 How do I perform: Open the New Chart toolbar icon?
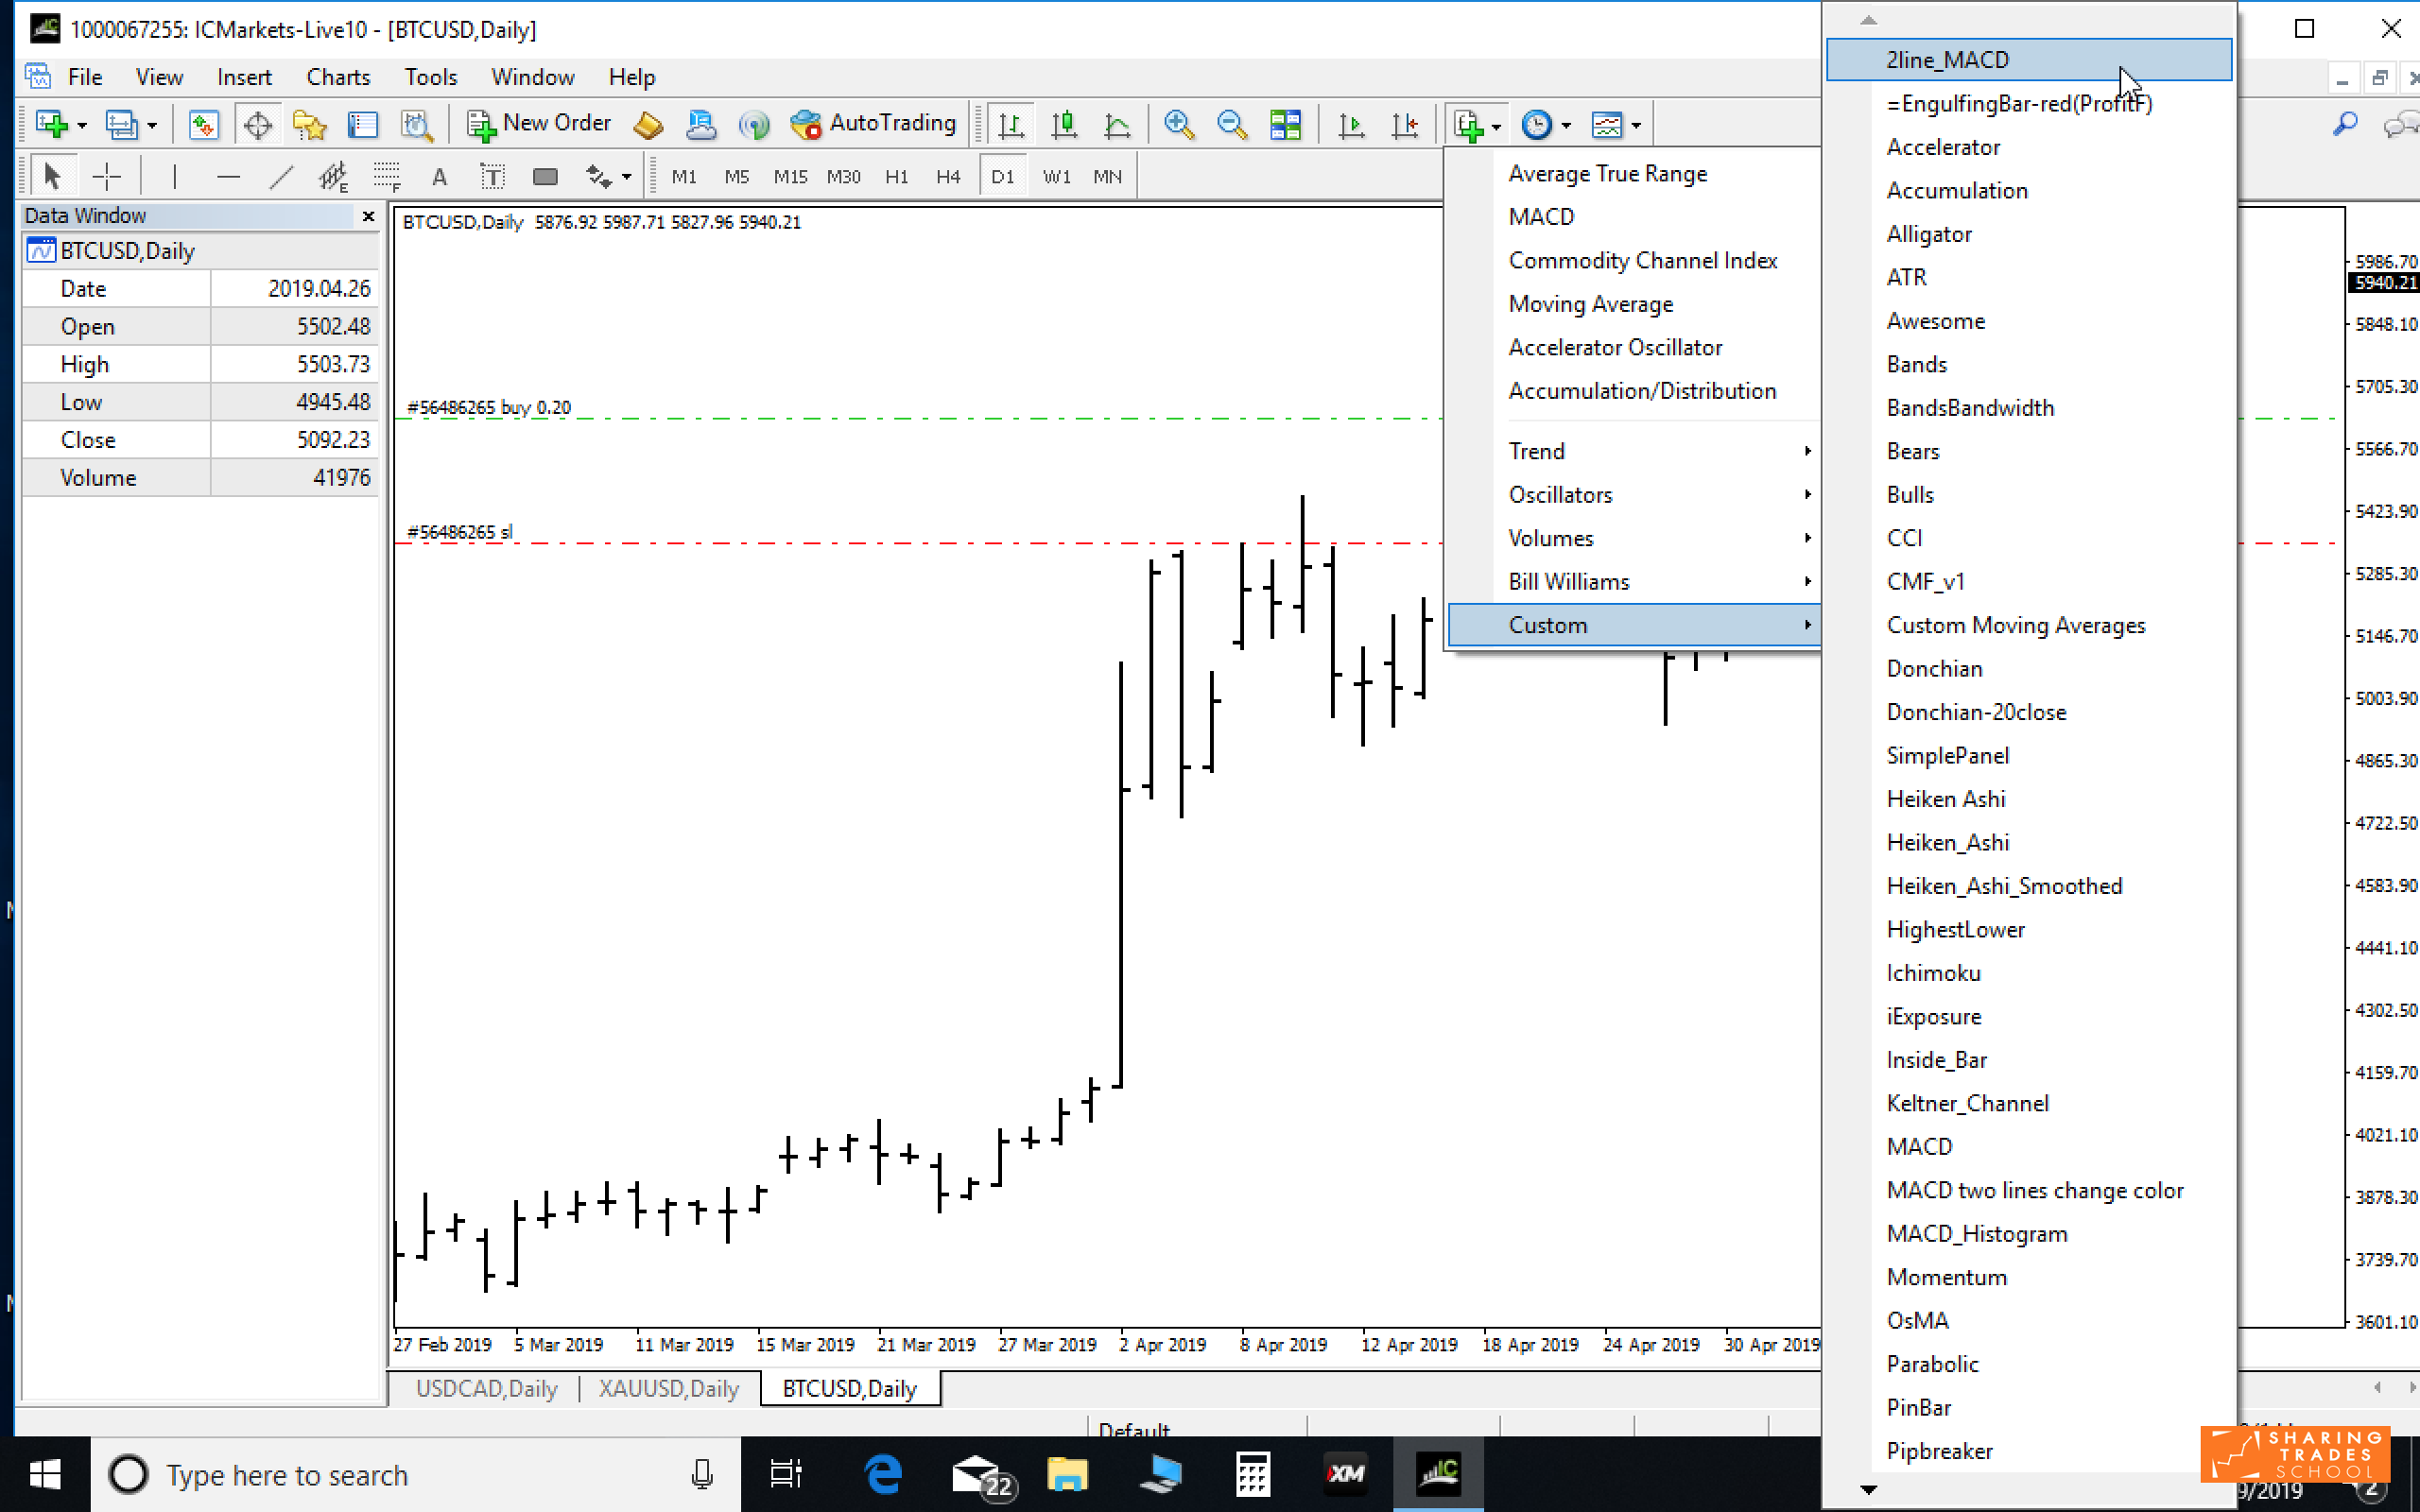coord(50,125)
